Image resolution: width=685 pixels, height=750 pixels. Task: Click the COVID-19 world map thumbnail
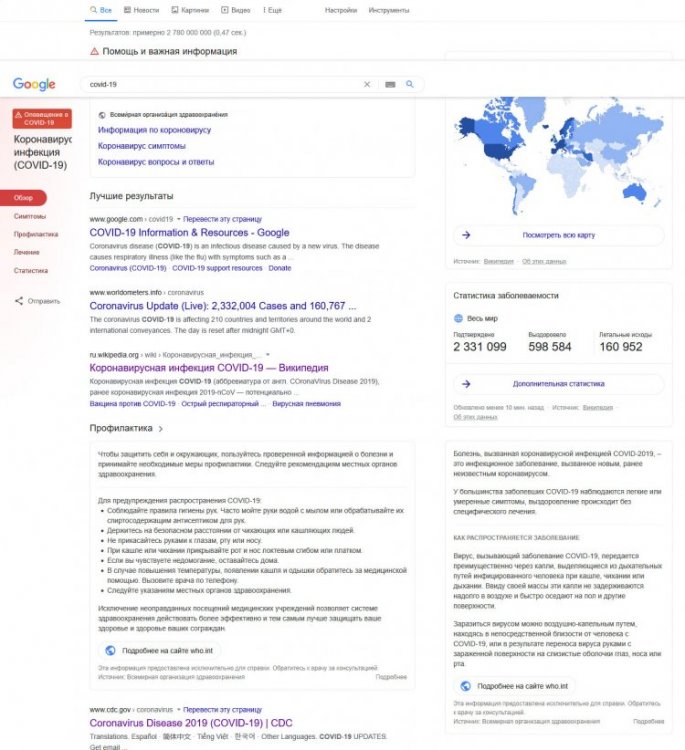coord(558,156)
